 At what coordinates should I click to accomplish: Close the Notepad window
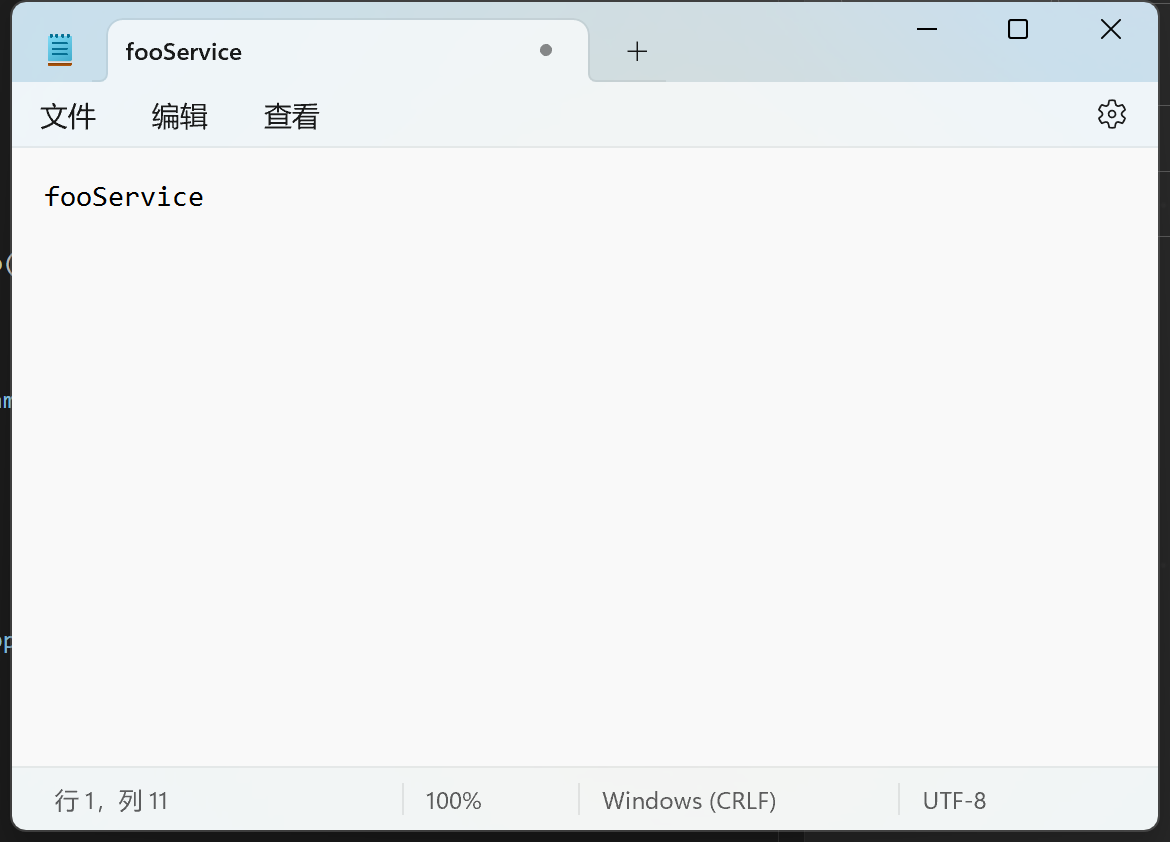point(1110,30)
